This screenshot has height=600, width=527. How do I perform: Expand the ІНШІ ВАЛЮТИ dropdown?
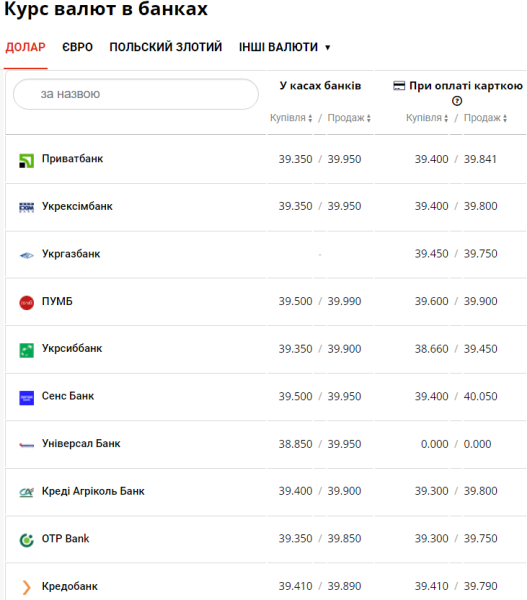[284, 47]
